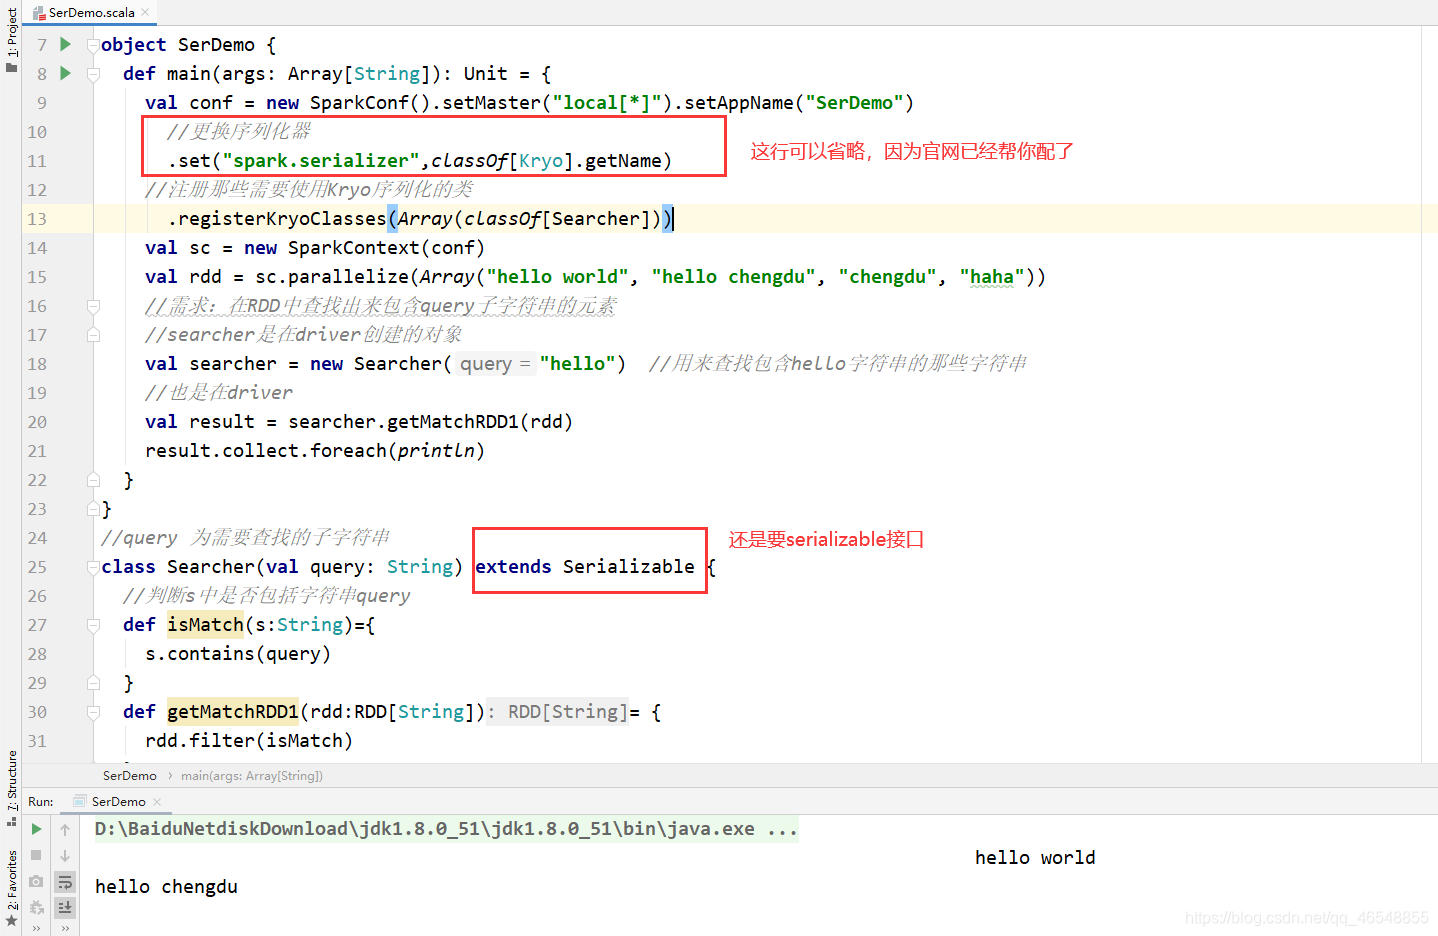Click 'setAppName' on line 9
Image resolution: width=1438 pixels, height=936 pixels.
pyautogui.click(x=739, y=102)
